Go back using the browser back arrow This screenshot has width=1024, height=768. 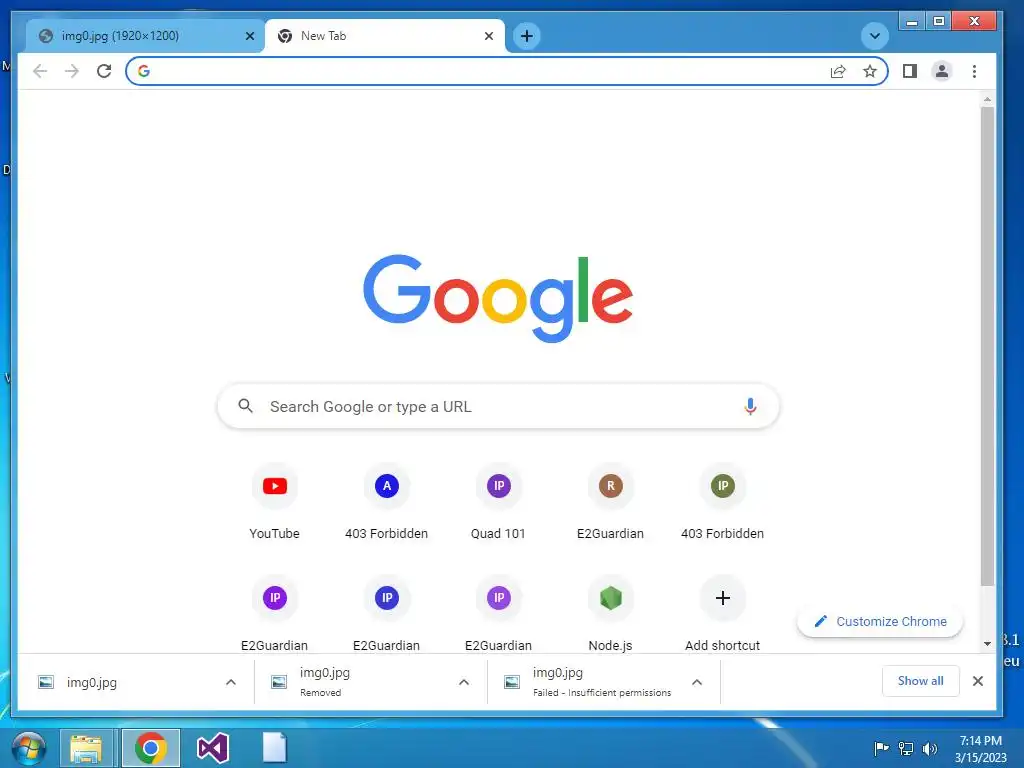(40, 71)
